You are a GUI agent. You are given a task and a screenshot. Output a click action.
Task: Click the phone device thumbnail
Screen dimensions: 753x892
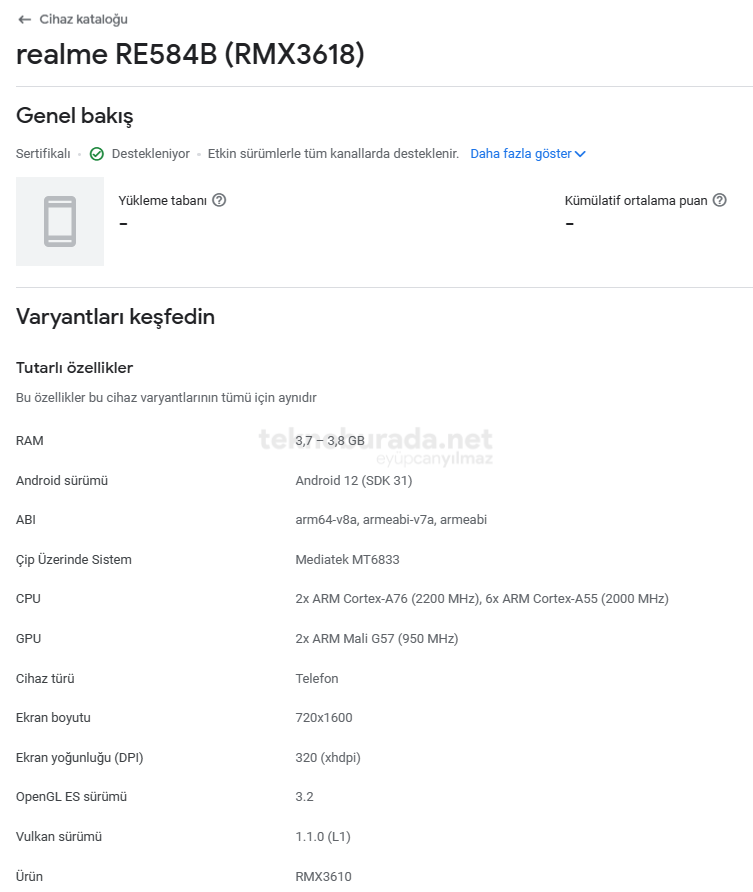[60, 221]
